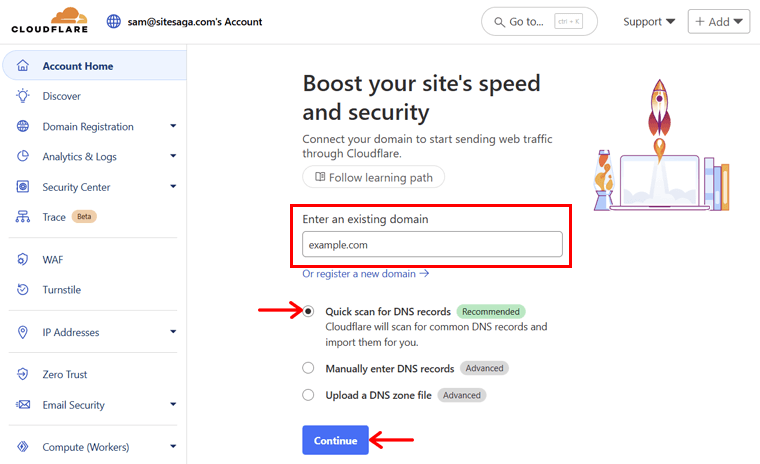This screenshot has width=760, height=464.
Task: Click the Boost your site's speed heading
Action: [x=421, y=97]
